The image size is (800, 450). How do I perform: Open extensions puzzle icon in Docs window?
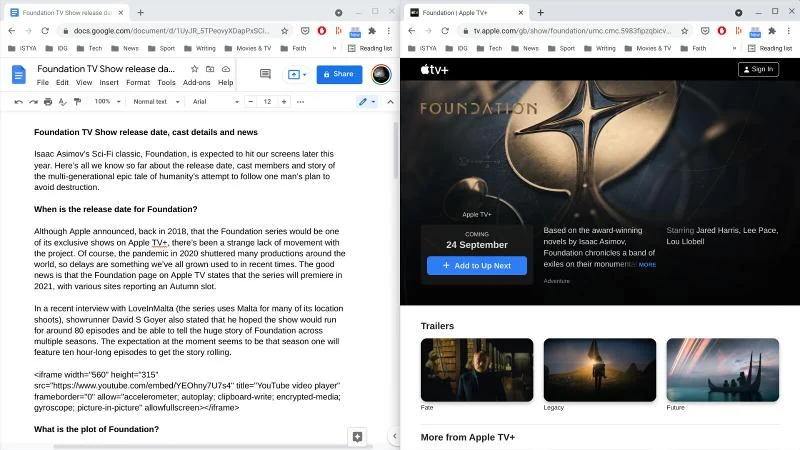click(372, 31)
